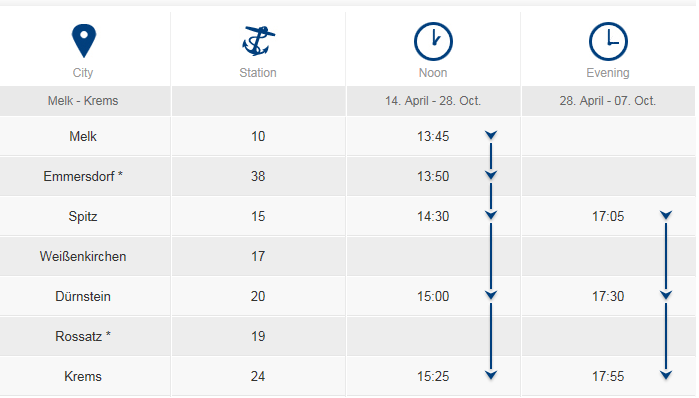Click station number 24 for Krems

coord(258,376)
